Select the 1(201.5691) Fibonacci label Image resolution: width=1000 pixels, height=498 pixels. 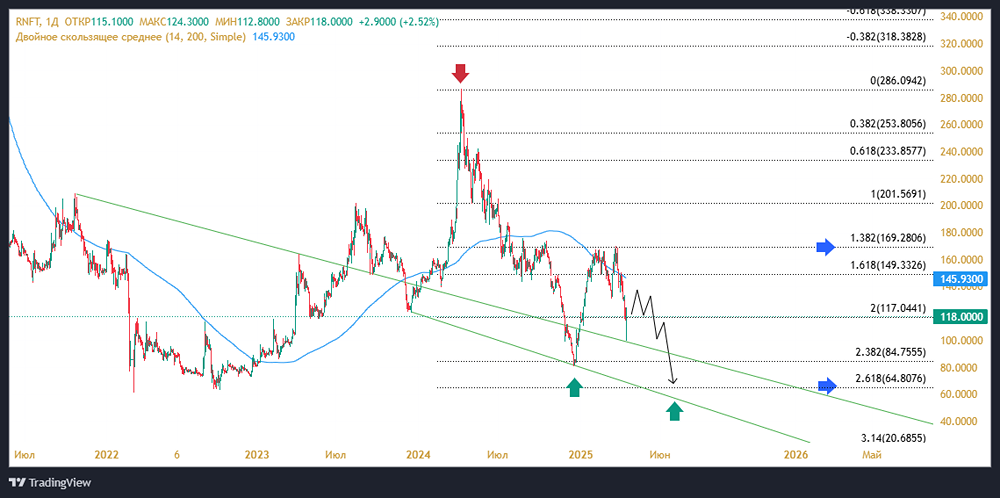(x=897, y=194)
